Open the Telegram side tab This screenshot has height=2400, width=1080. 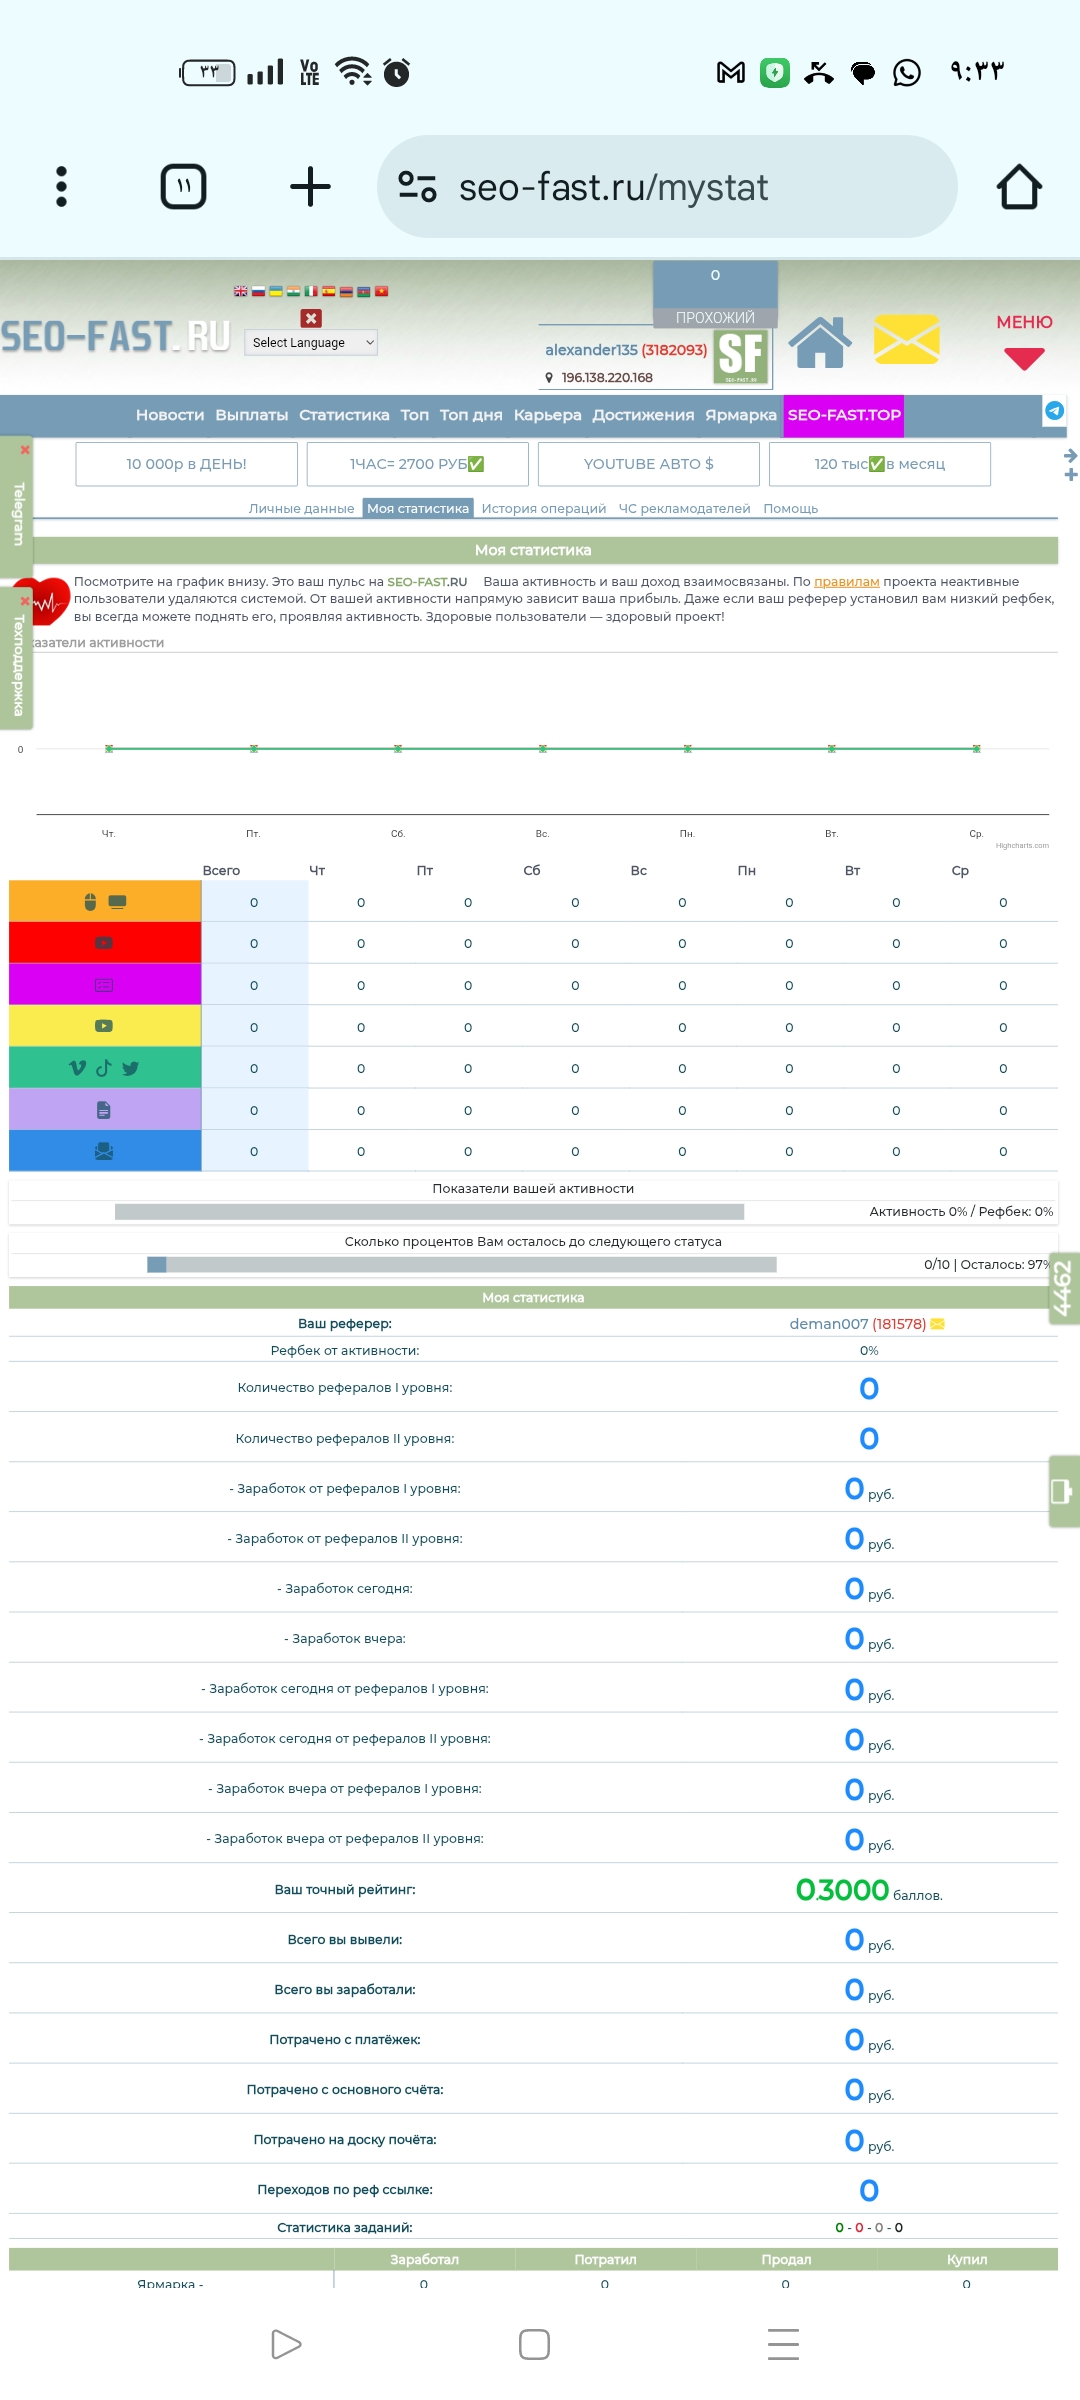(17, 515)
